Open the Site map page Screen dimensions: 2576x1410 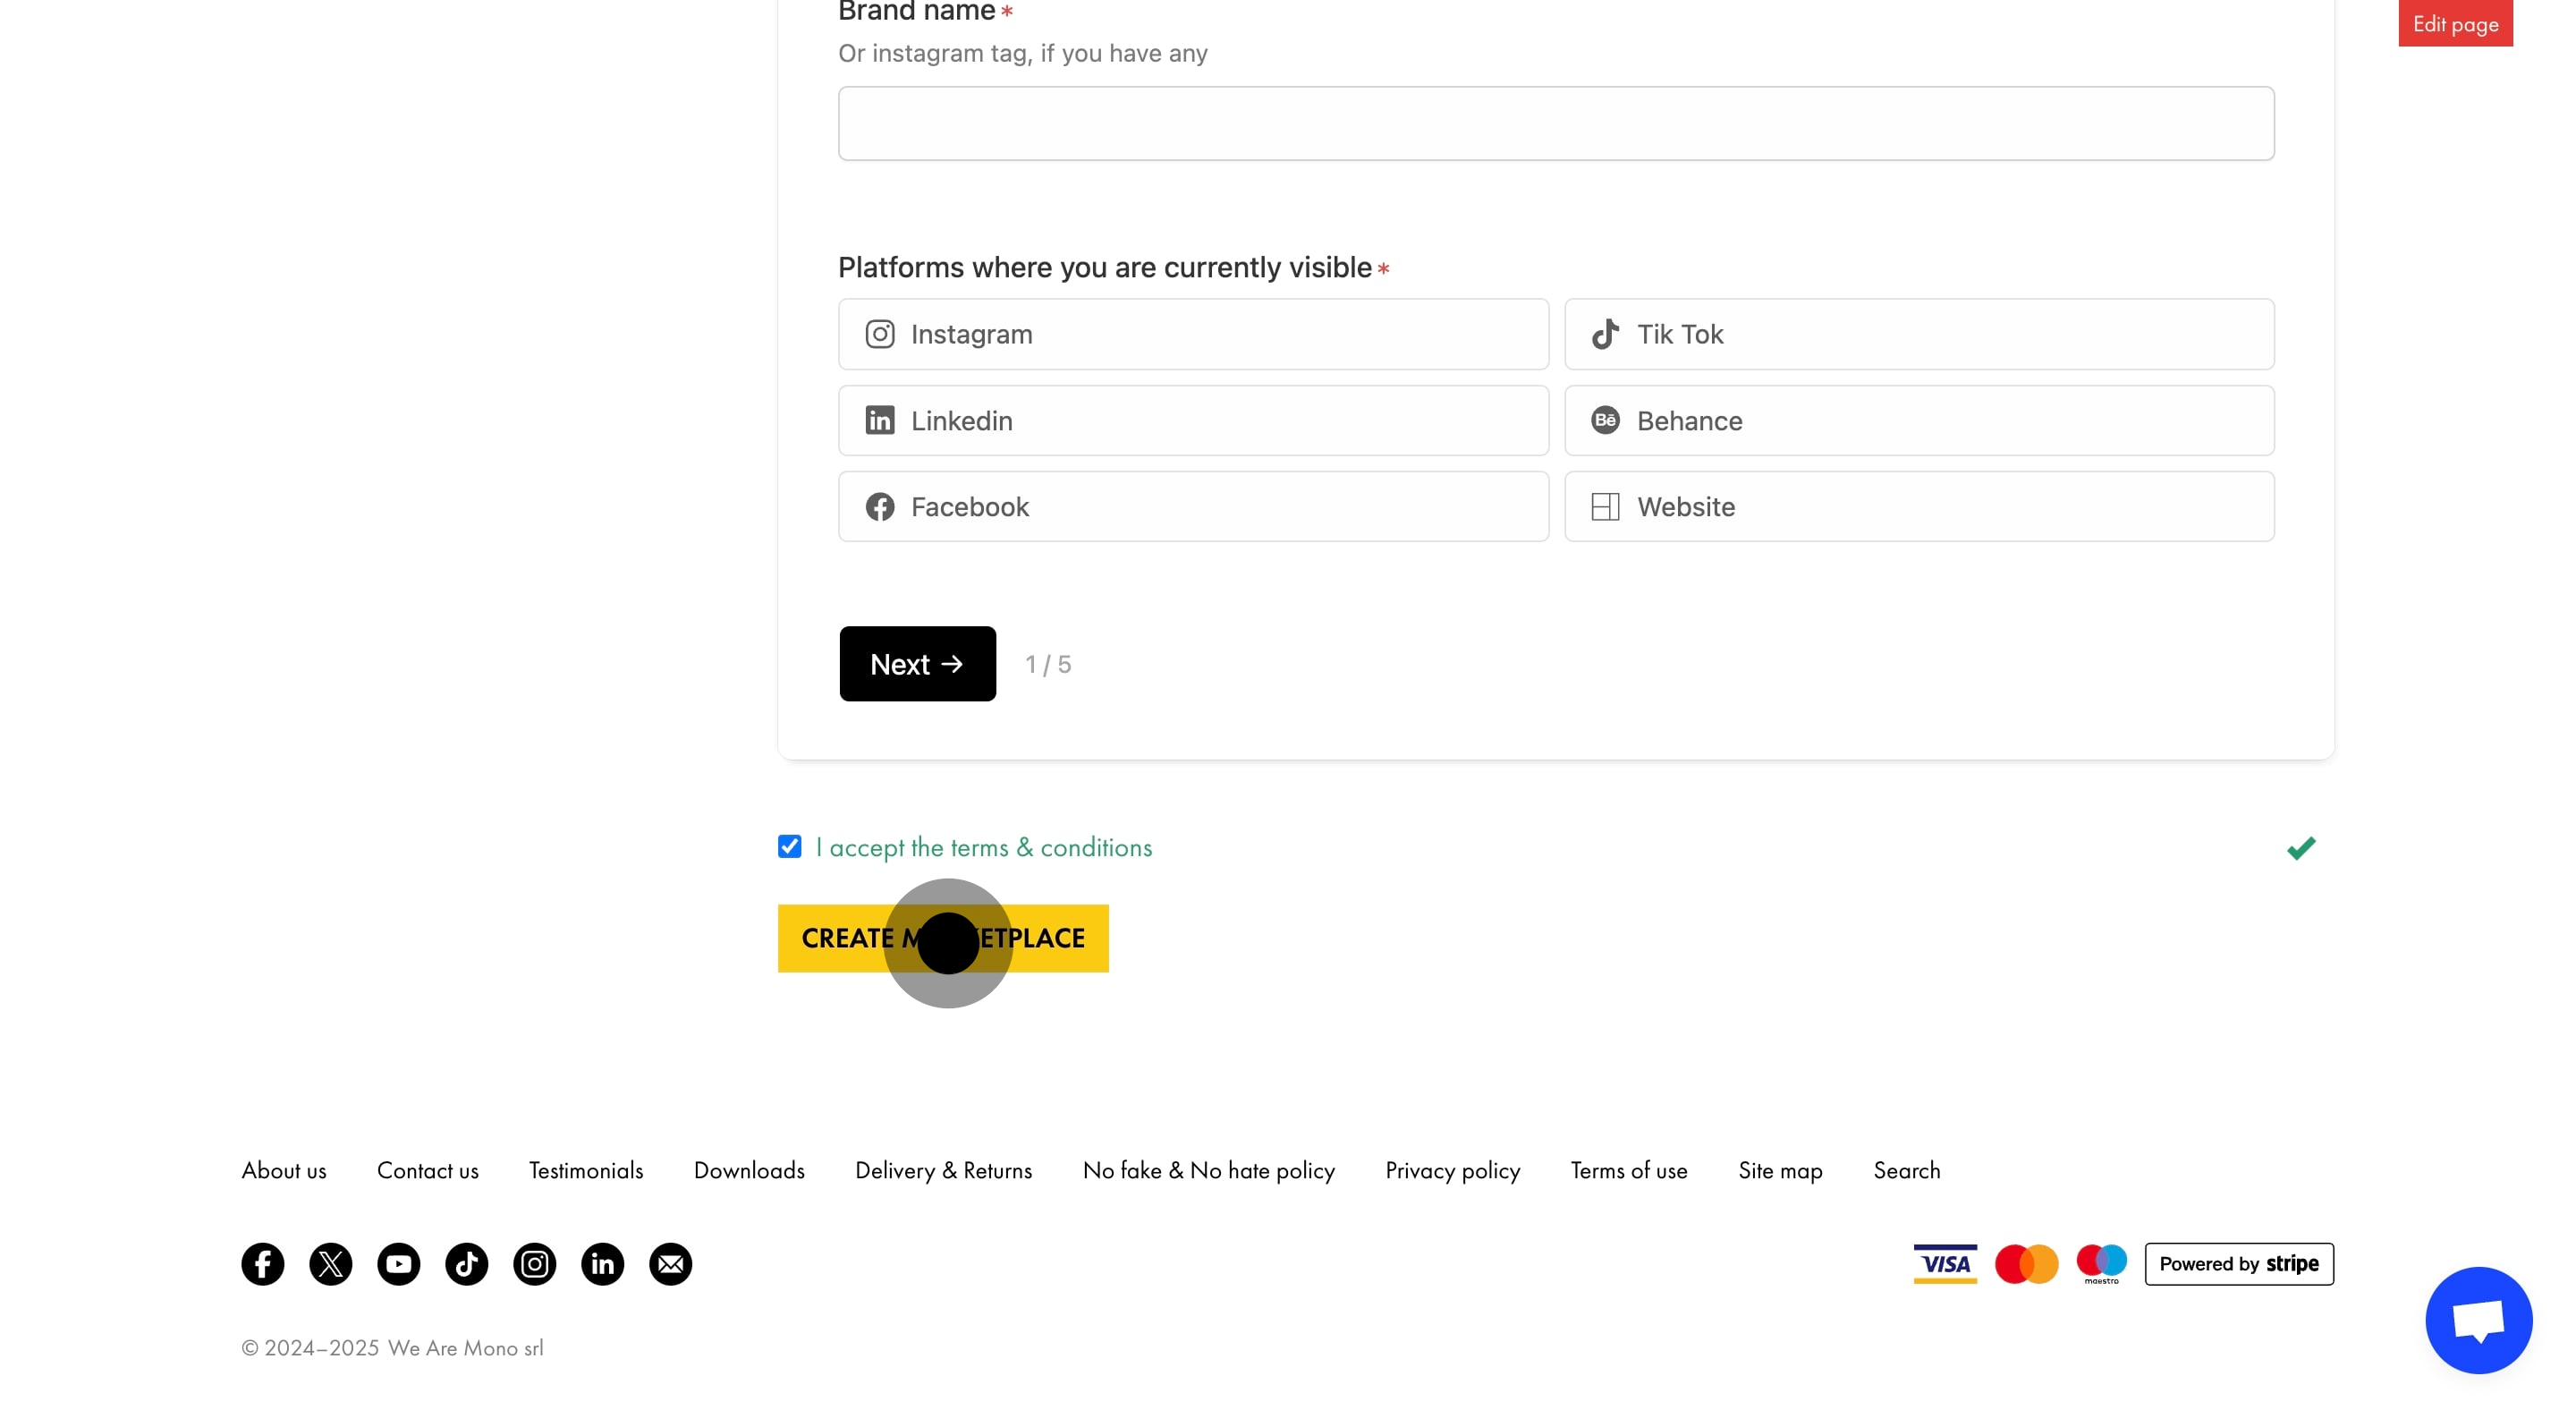click(1779, 1170)
